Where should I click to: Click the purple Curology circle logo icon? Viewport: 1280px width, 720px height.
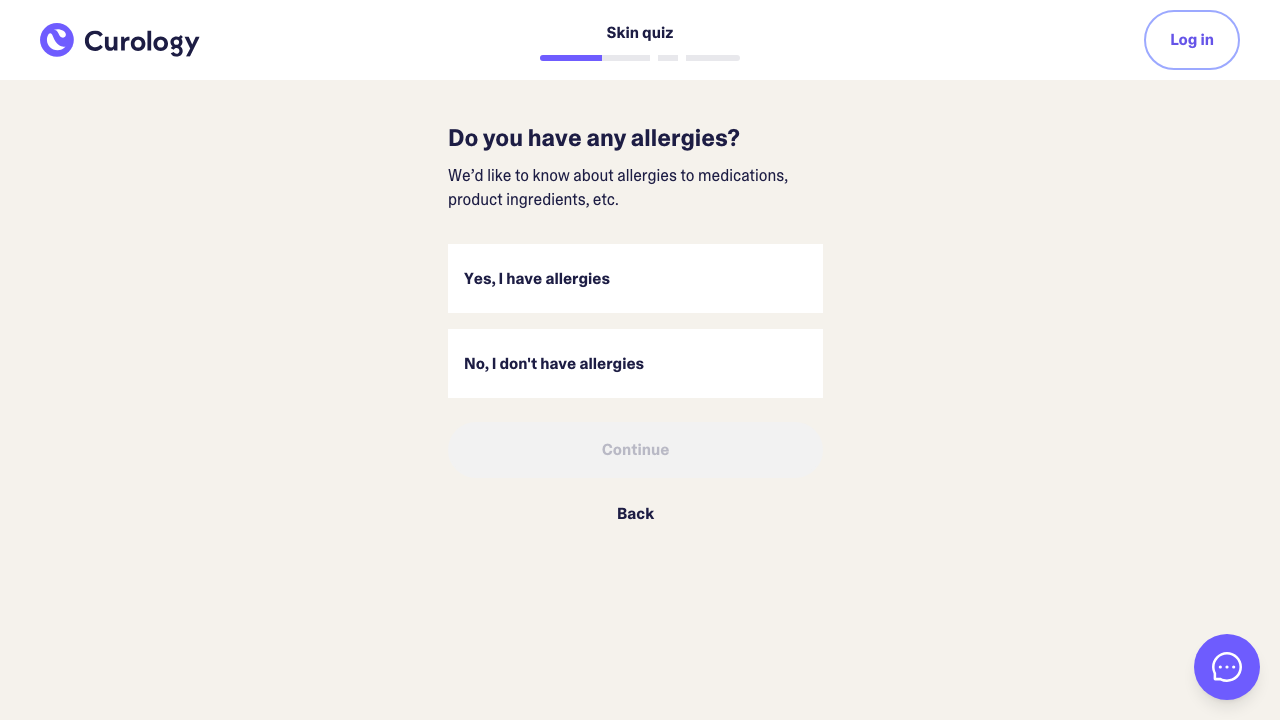coord(57,40)
